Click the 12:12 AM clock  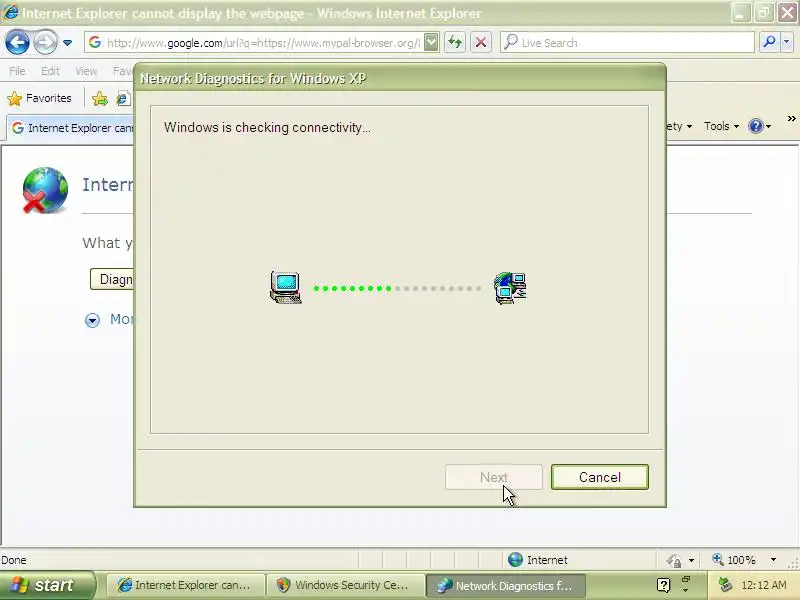(x=763, y=585)
